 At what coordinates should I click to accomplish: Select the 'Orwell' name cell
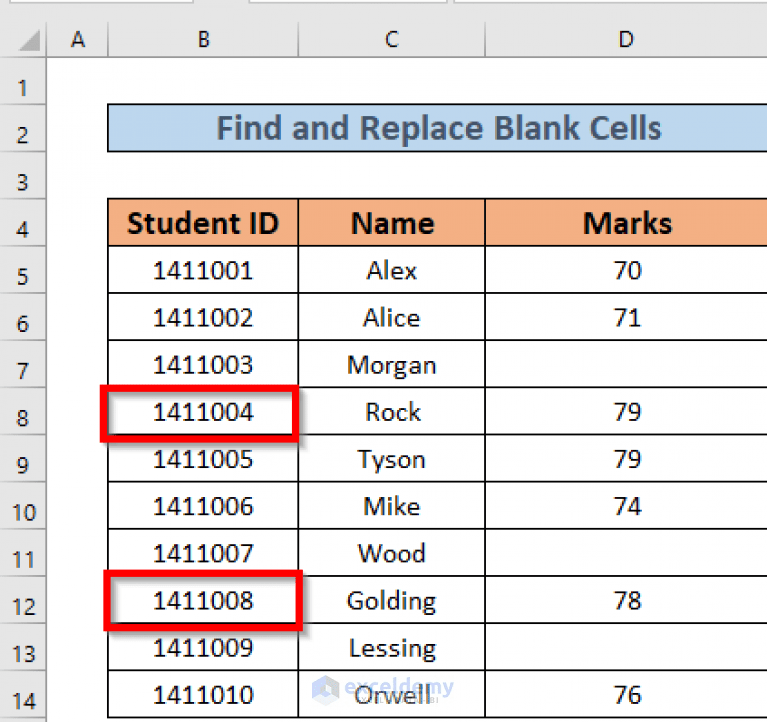pyautogui.click(x=391, y=695)
